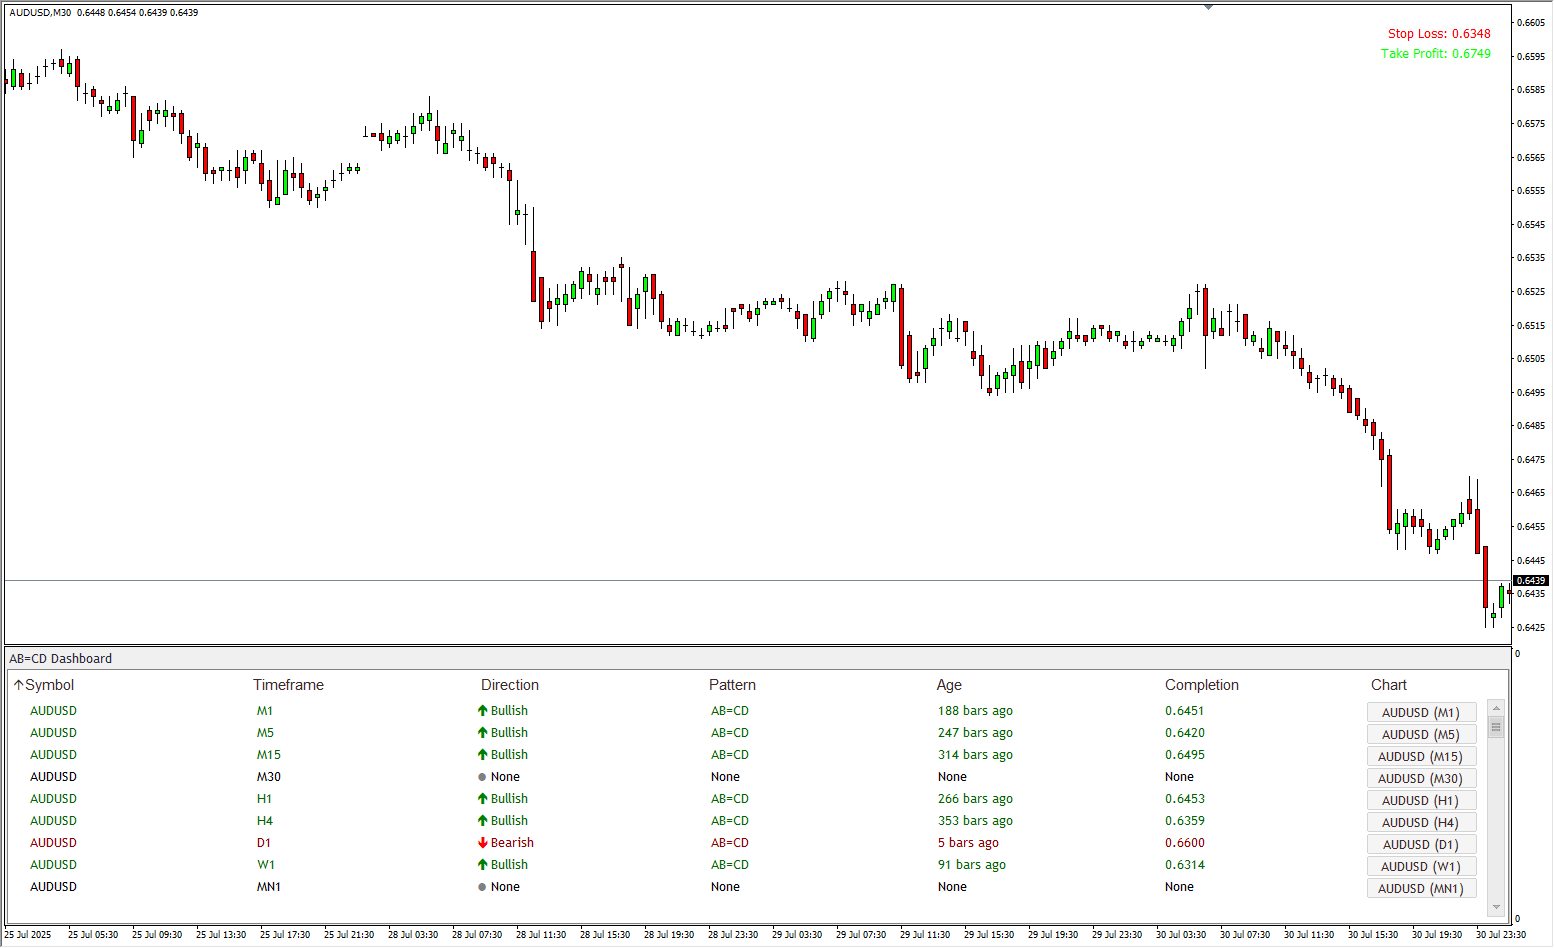Viewport: 1554px width, 948px height.
Task: Click the red Stop Loss label
Action: (x=1438, y=34)
